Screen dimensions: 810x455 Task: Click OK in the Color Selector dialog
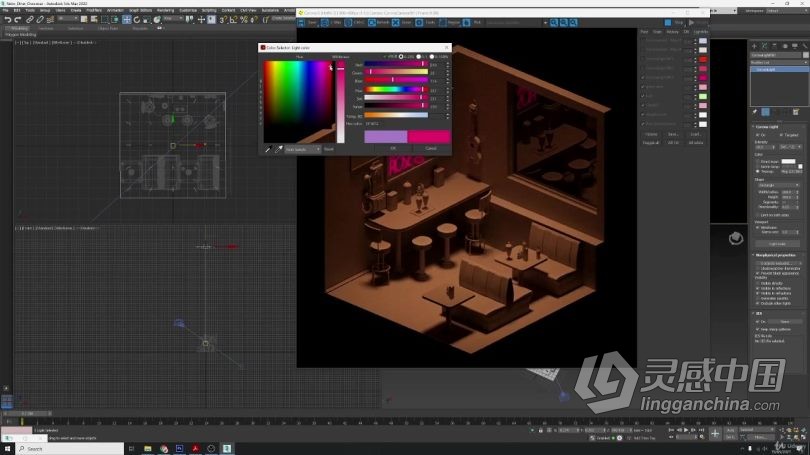click(393, 149)
